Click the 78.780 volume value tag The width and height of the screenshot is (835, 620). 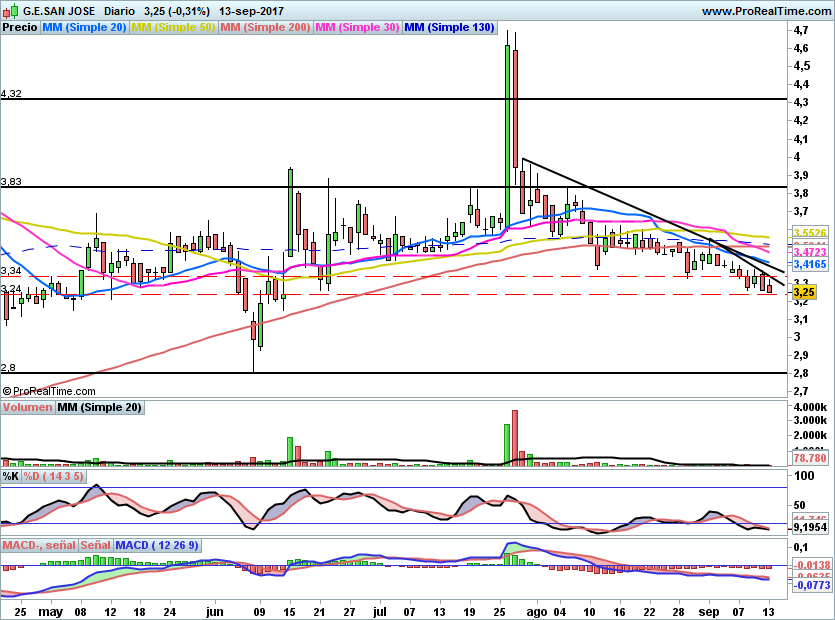807,457
